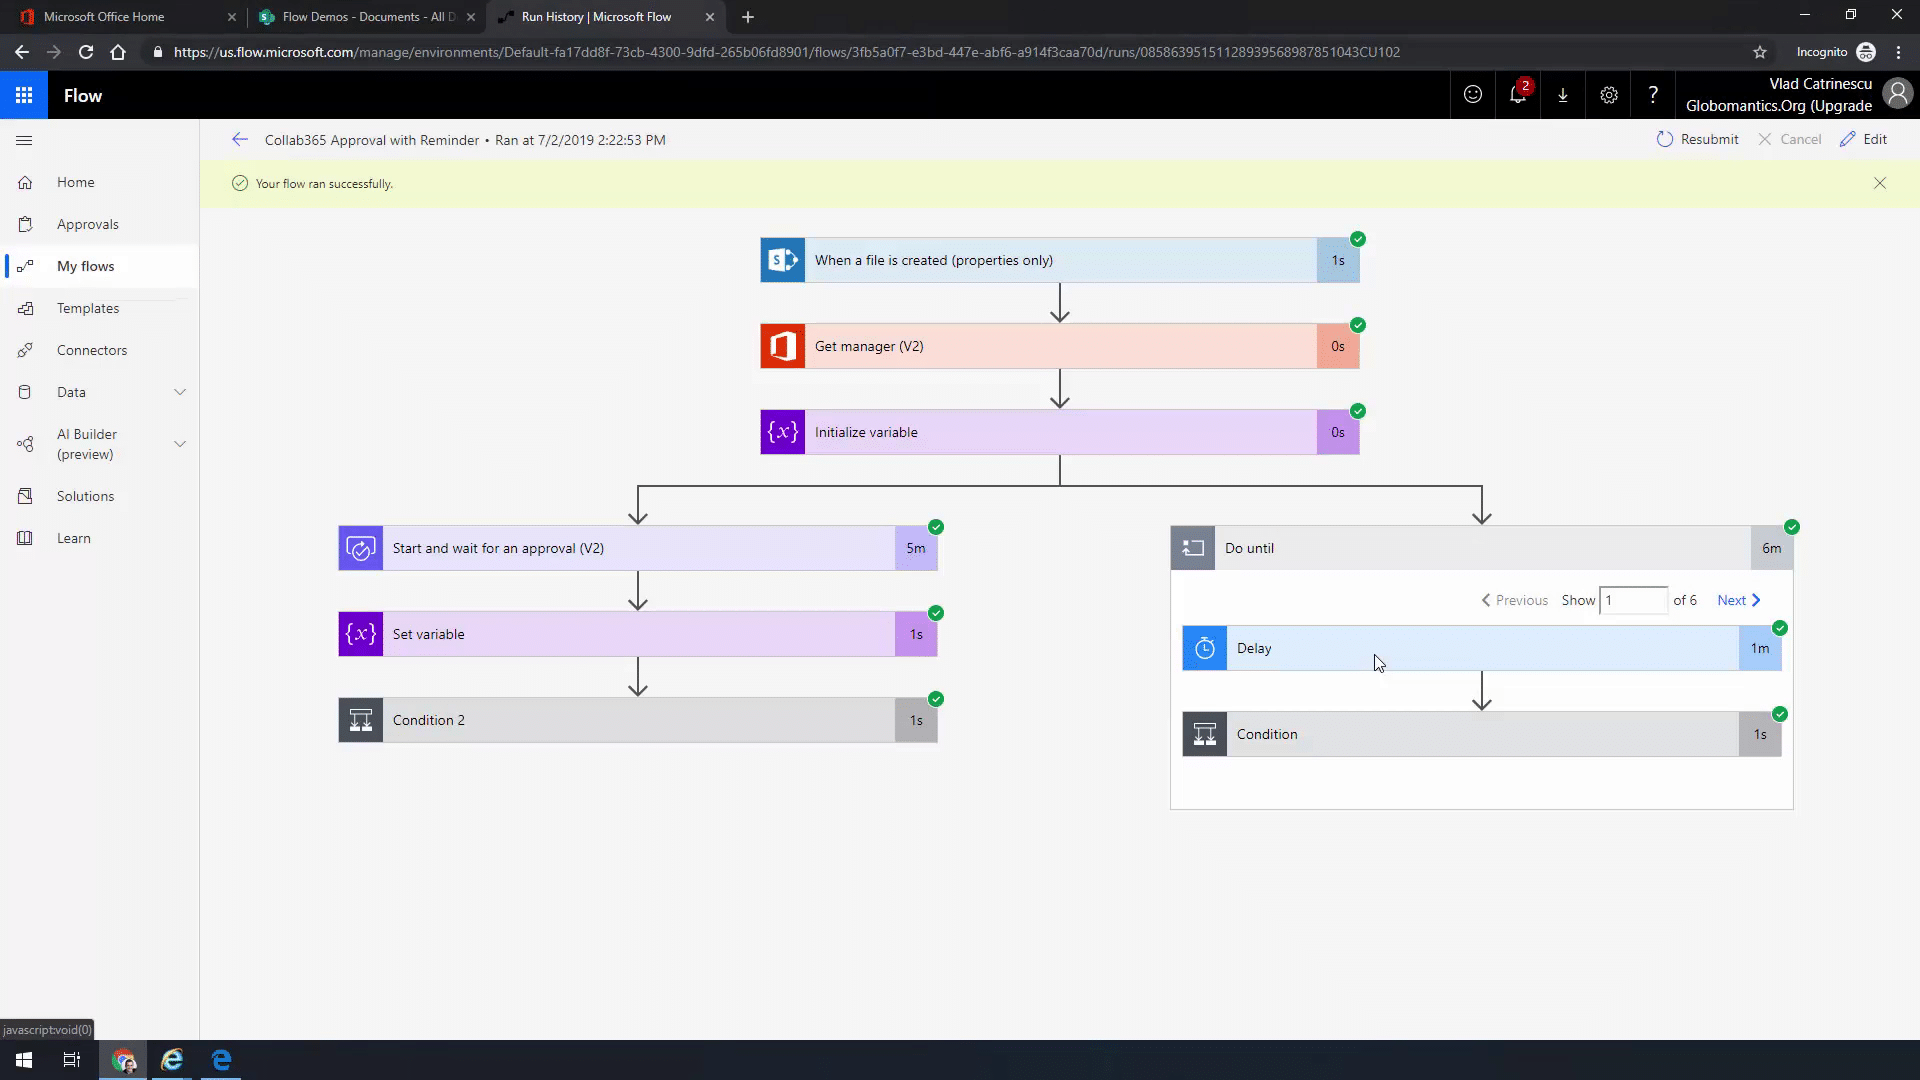Open the settings gear icon
The image size is (1920, 1080).
pyautogui.click(x=1608, y=95)
